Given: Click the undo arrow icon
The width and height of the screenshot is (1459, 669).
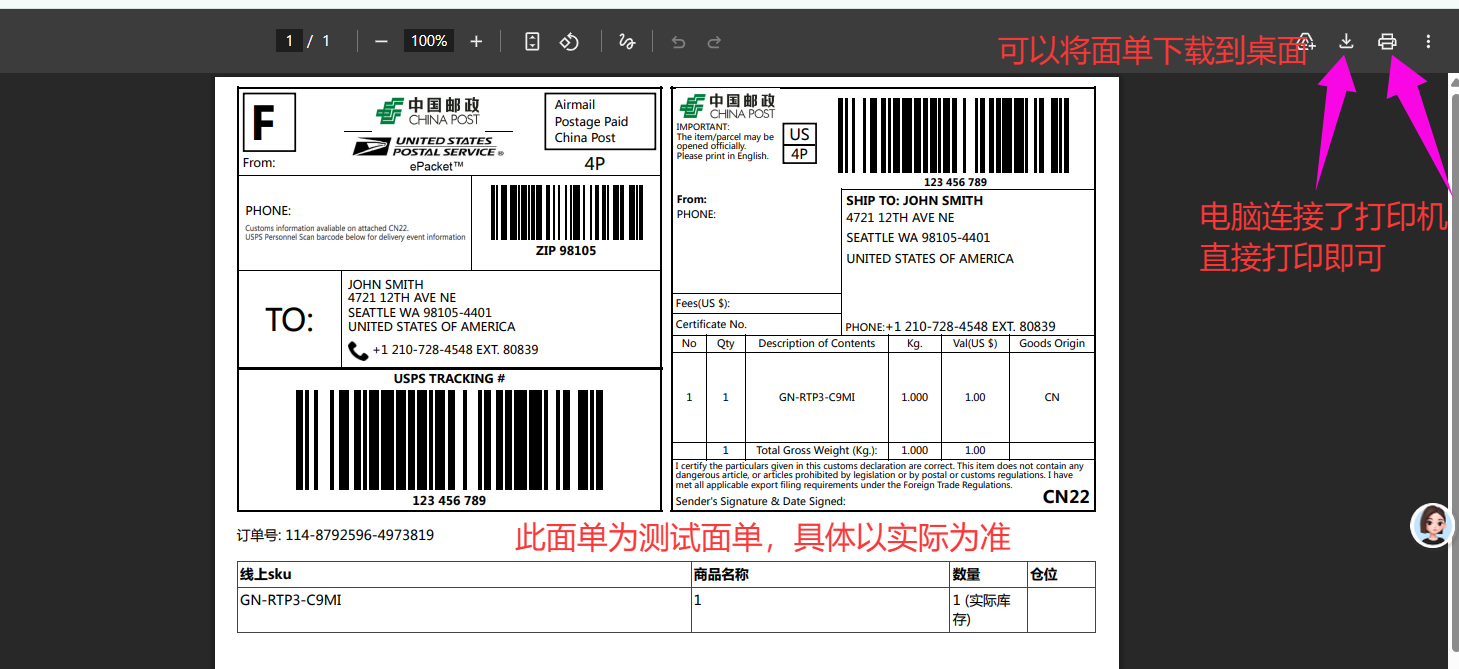Looking at the screenshot, I should tap(679, 42).
